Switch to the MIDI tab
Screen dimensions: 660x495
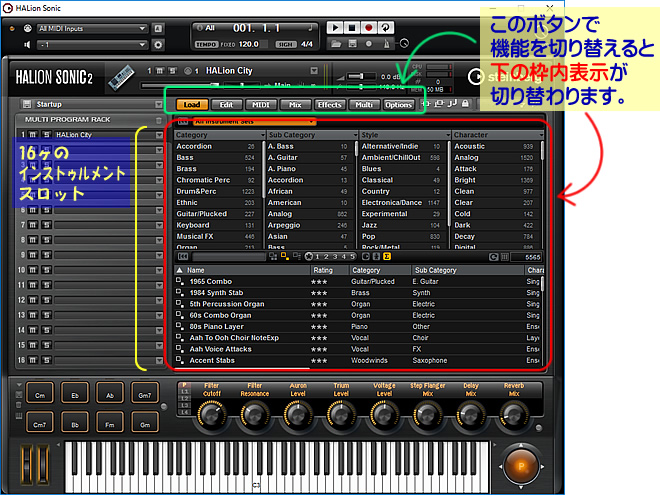click(x=261, y=104)
